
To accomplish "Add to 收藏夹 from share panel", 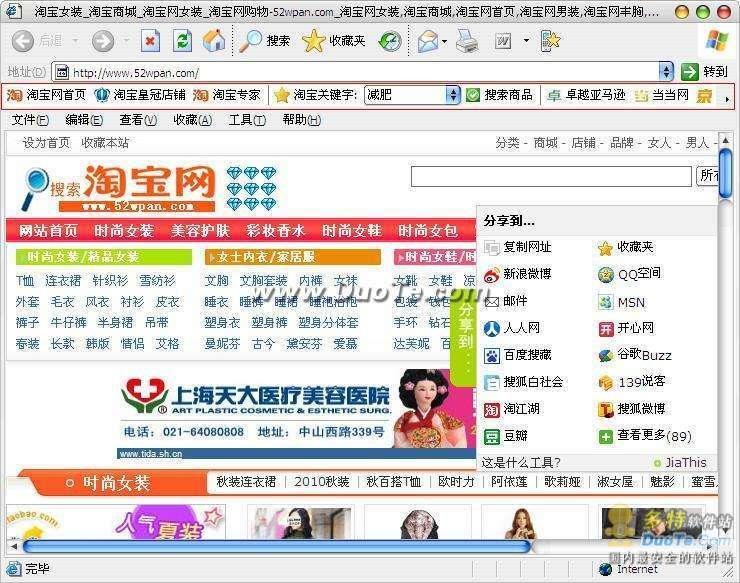I will coord(626,247).
